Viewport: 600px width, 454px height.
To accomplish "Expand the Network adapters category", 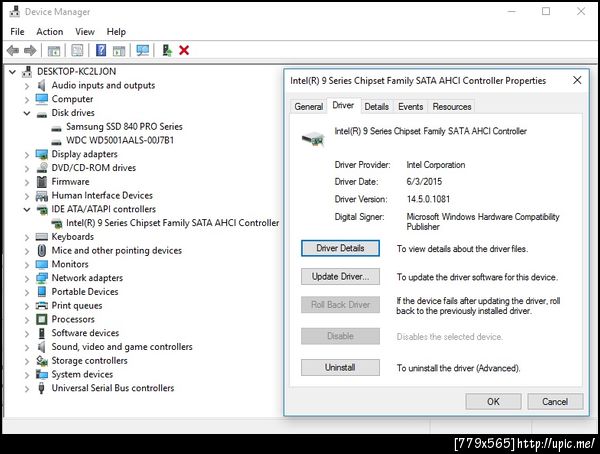I will (x=27, y=279).
